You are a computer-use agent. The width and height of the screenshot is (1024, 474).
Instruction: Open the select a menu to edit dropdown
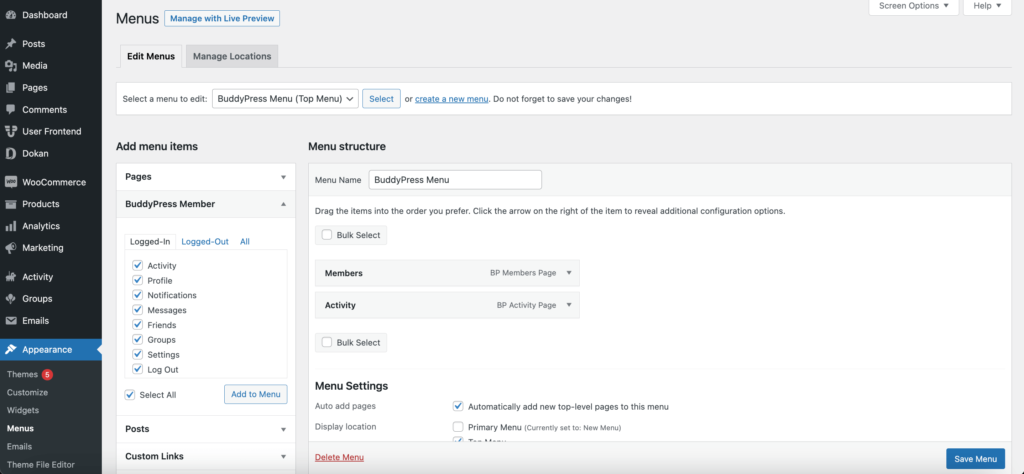[x=285, y=99]
